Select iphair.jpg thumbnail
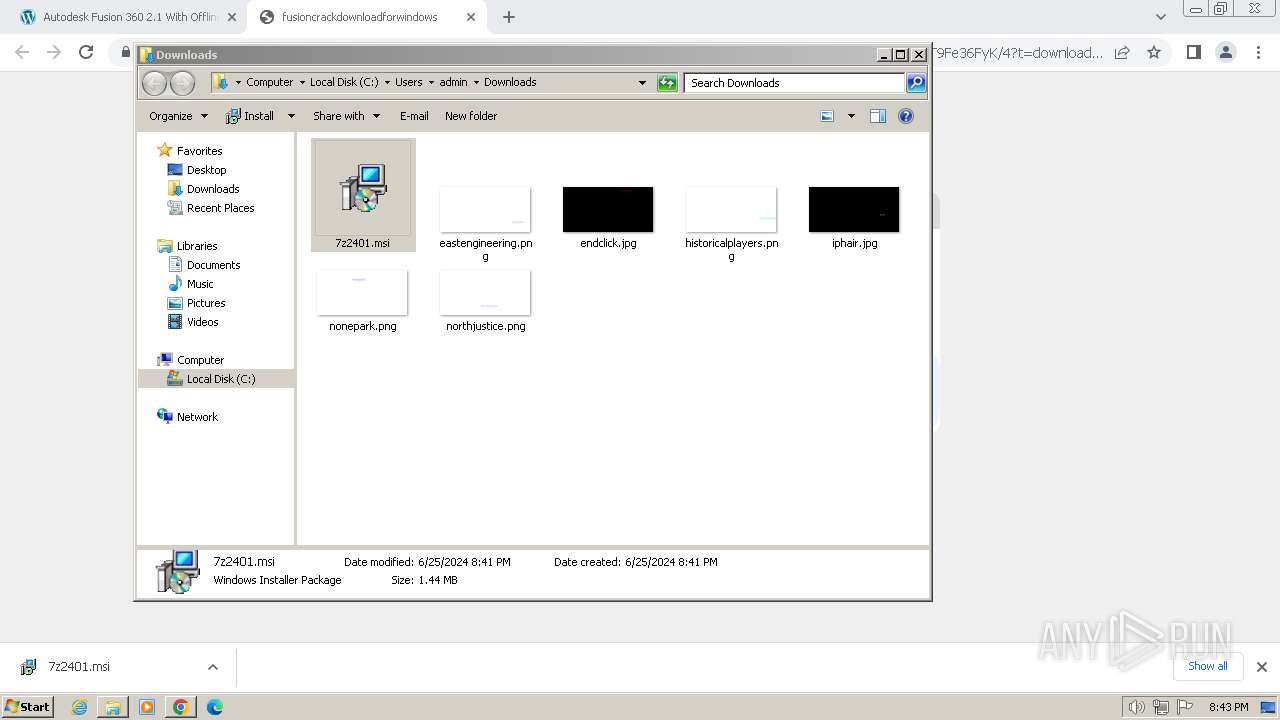 [854, 209]
